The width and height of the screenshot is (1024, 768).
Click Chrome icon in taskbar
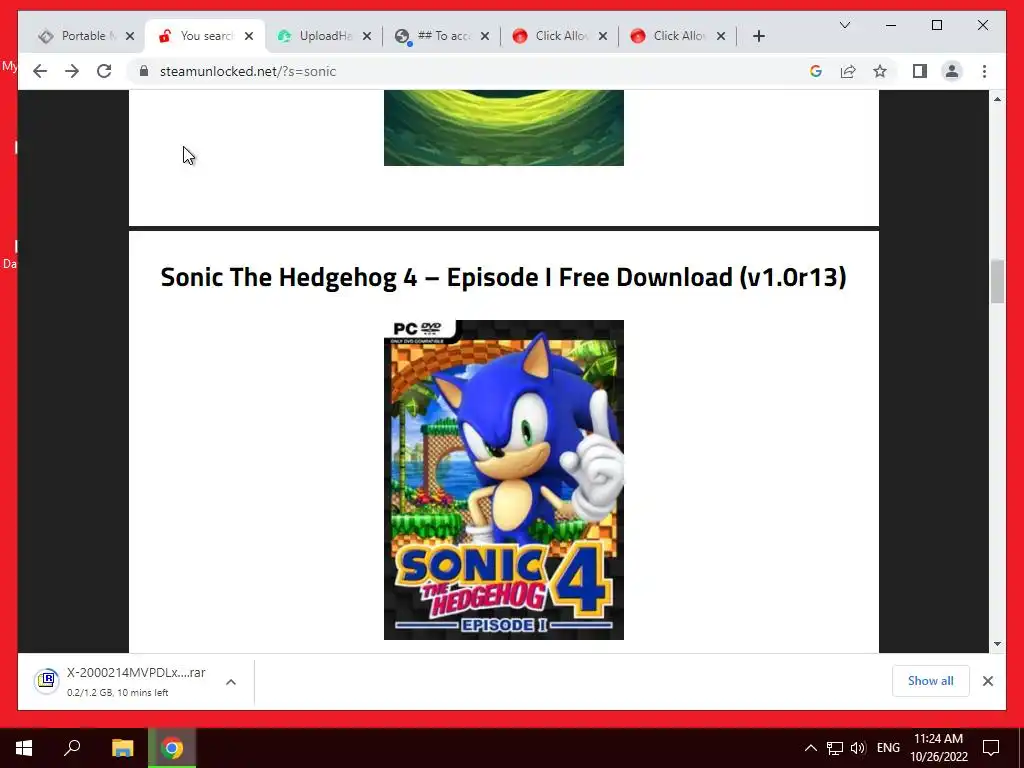(172, 748)
